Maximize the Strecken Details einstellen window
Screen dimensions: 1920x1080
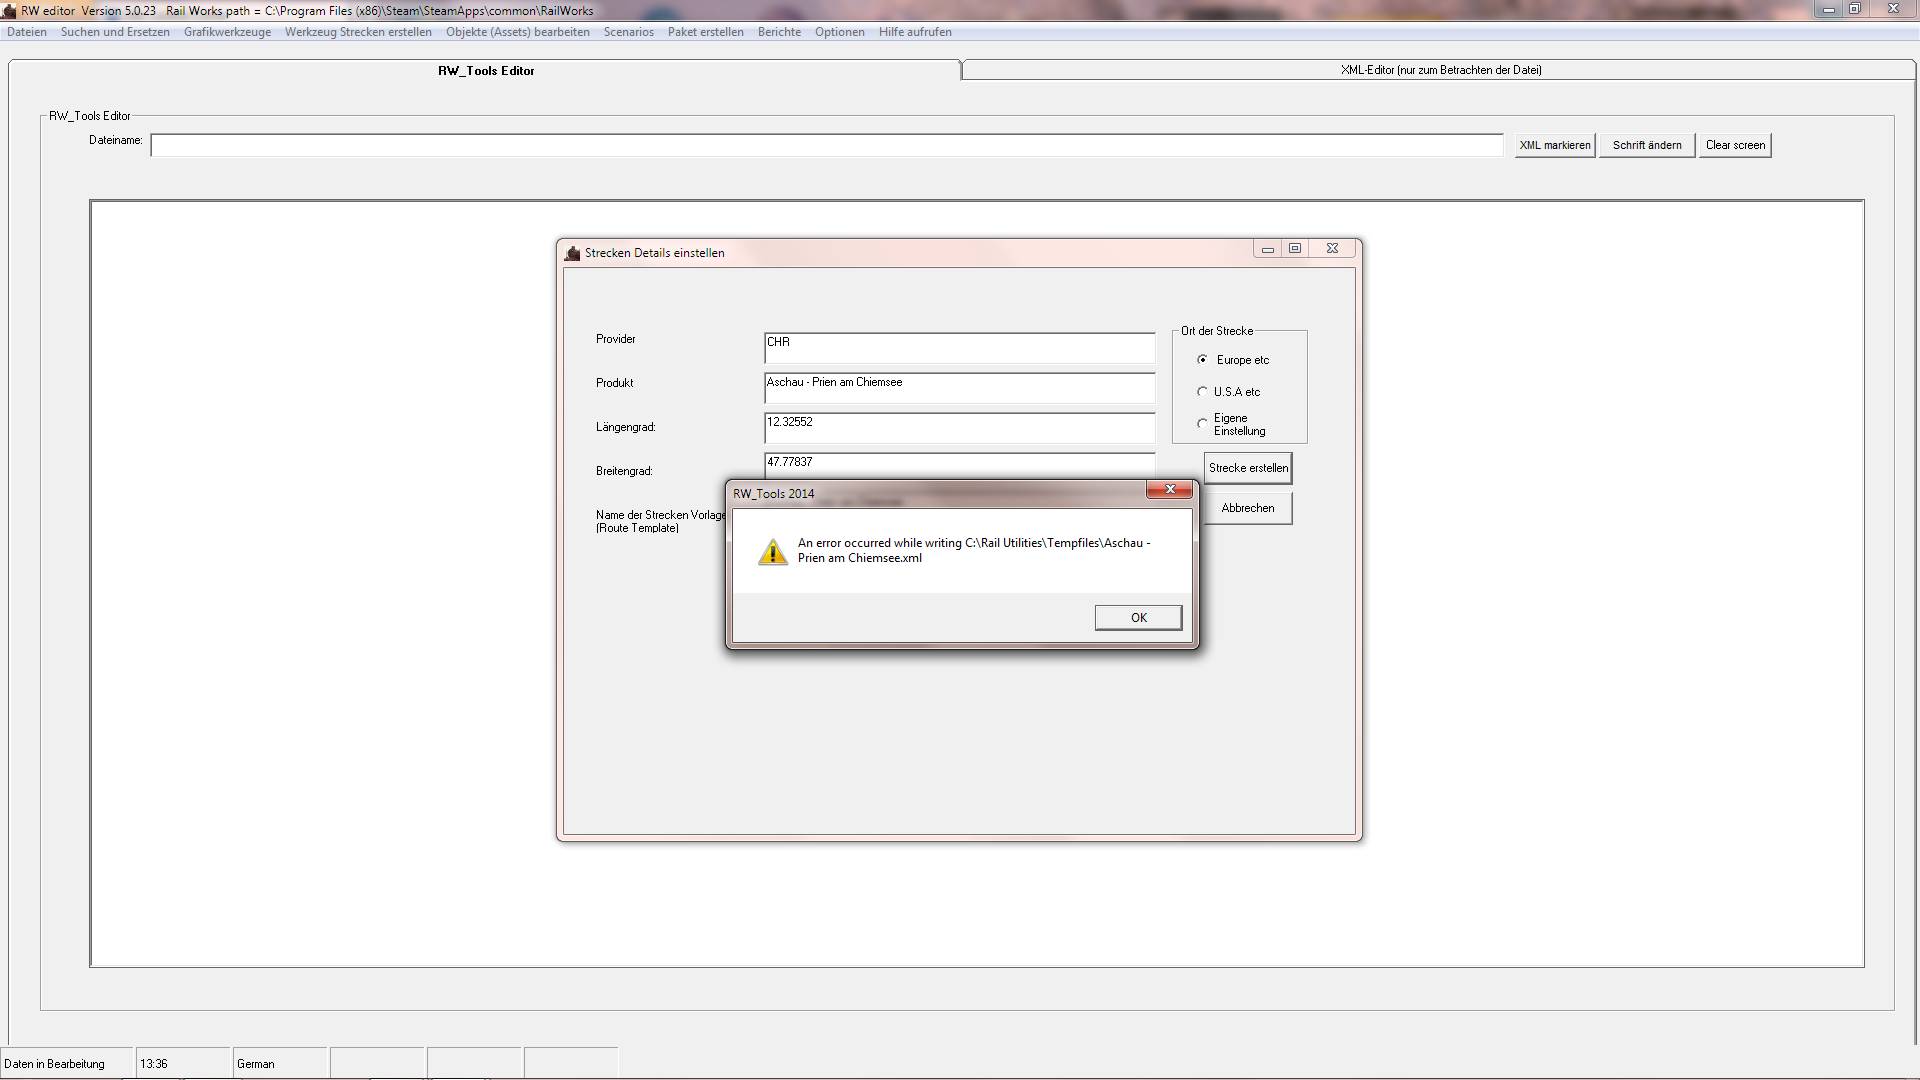click(1295, 249)
